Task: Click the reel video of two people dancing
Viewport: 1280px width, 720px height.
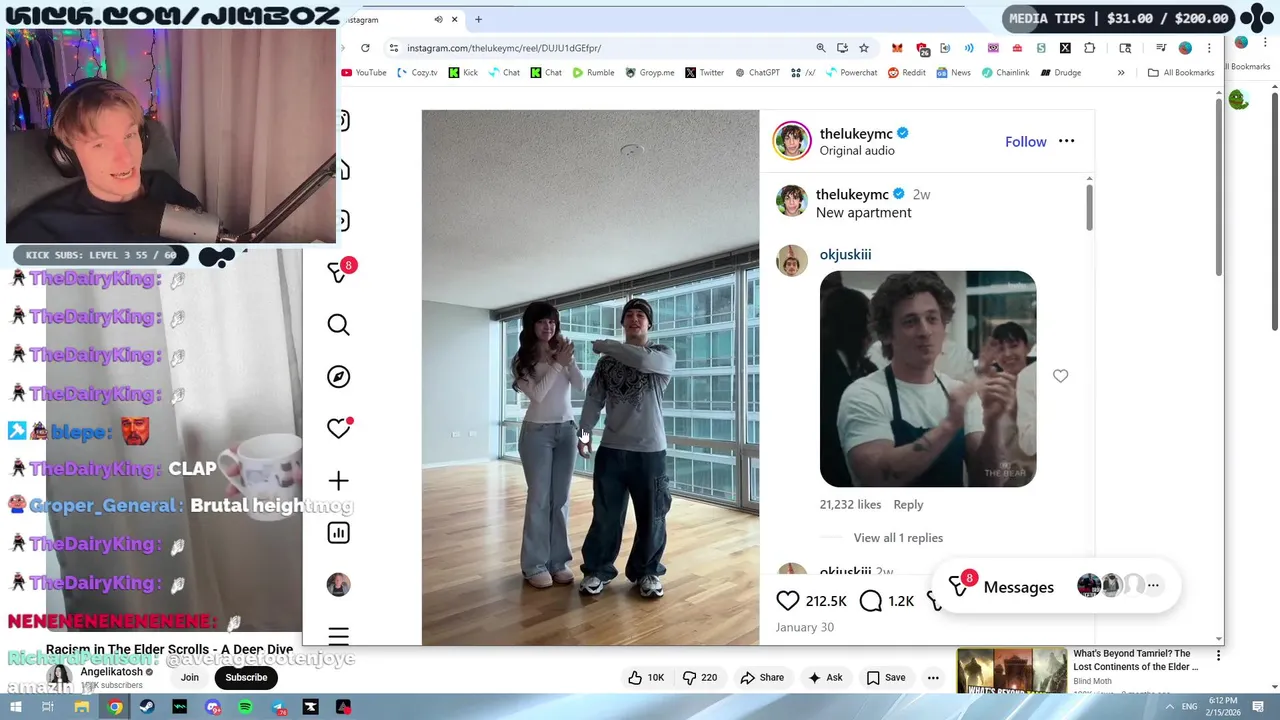Action: click(590, 377)
